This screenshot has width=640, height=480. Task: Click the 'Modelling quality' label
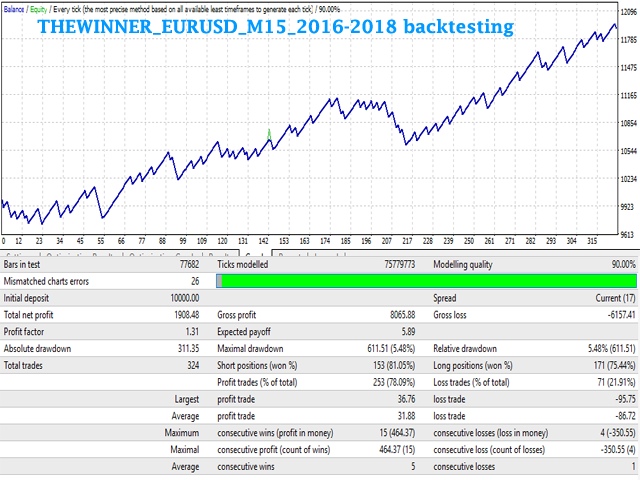(463, 264)
